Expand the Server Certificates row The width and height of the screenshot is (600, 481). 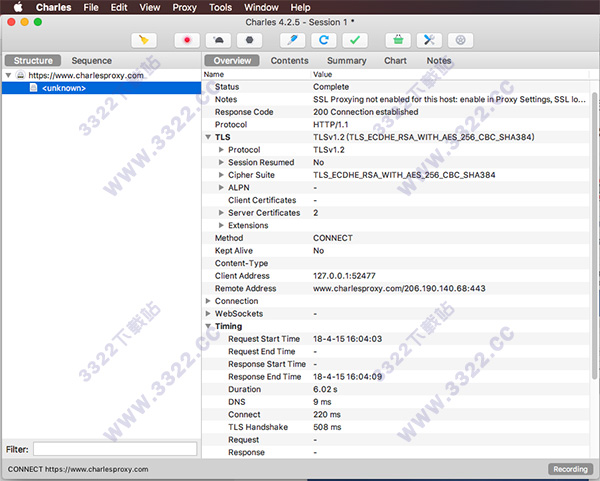pyautogui.click(x=221, y=213)
